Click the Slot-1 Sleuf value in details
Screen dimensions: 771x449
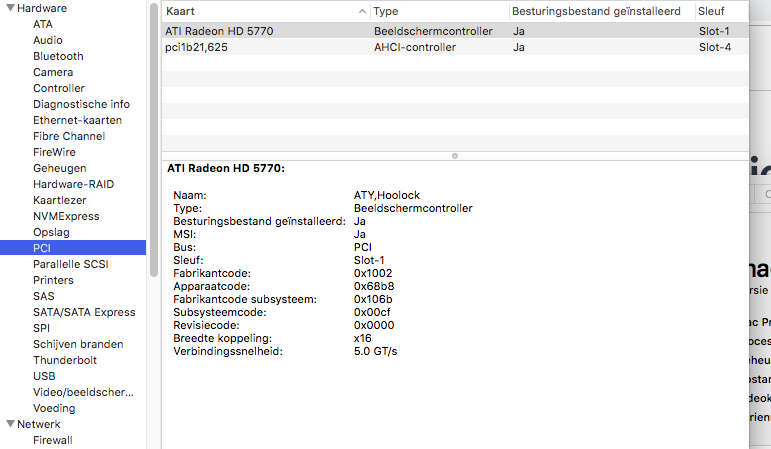(369, 260)
